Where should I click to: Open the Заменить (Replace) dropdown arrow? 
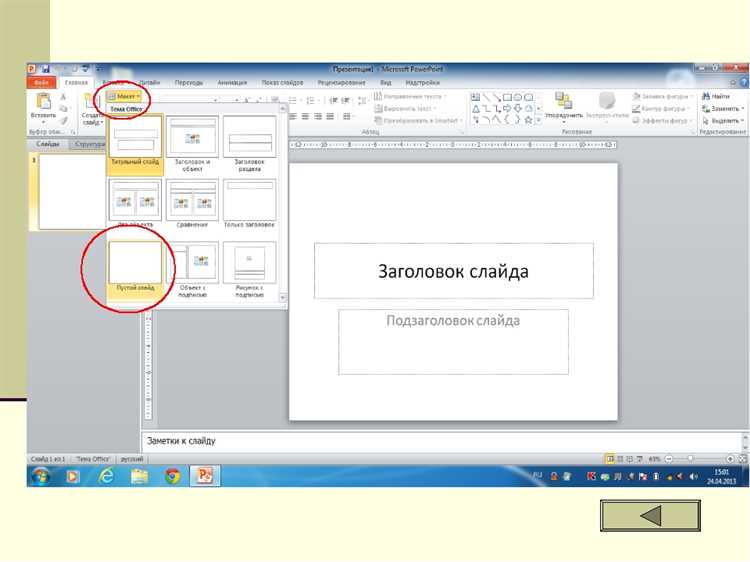pyautogui.click(x=743, y=109)
